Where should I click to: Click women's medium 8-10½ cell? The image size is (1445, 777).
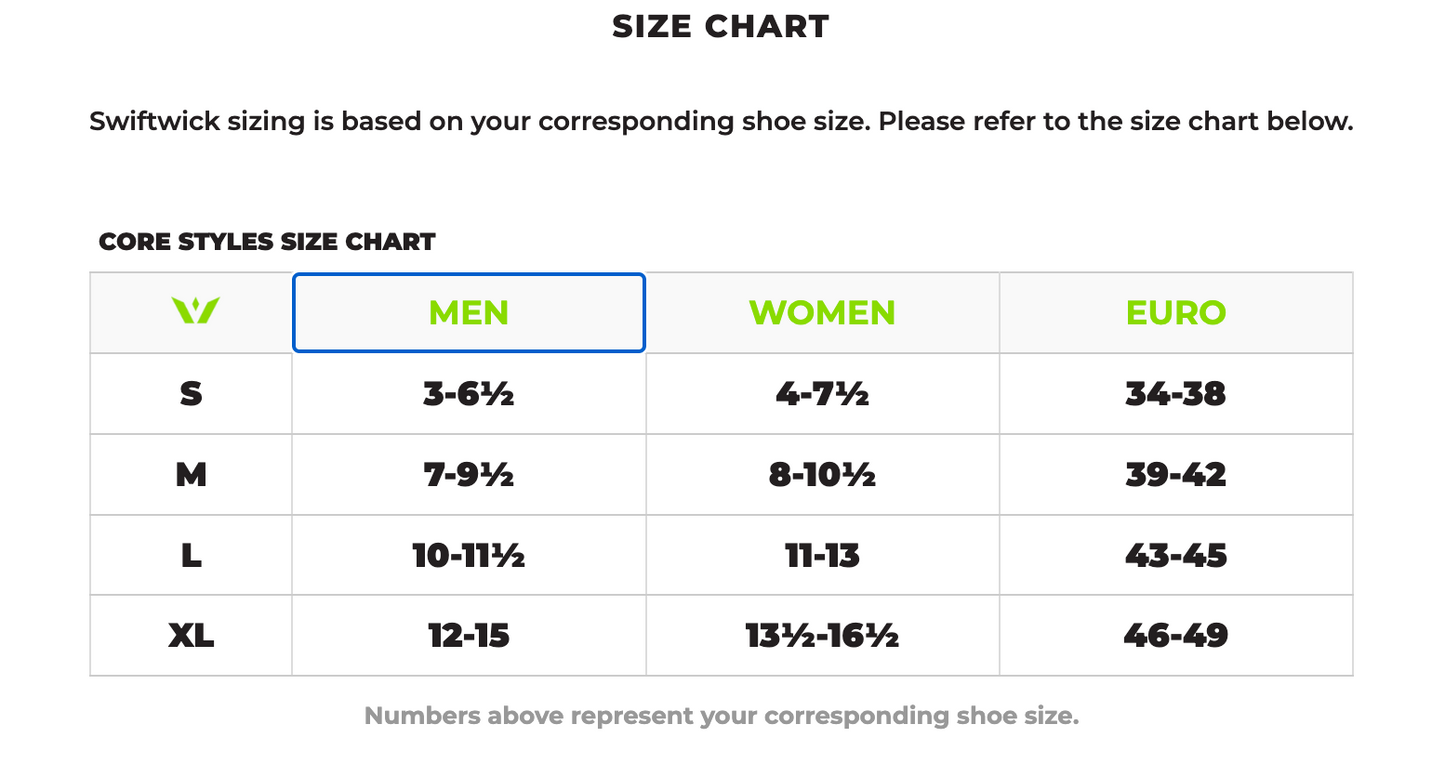point(822,474)
